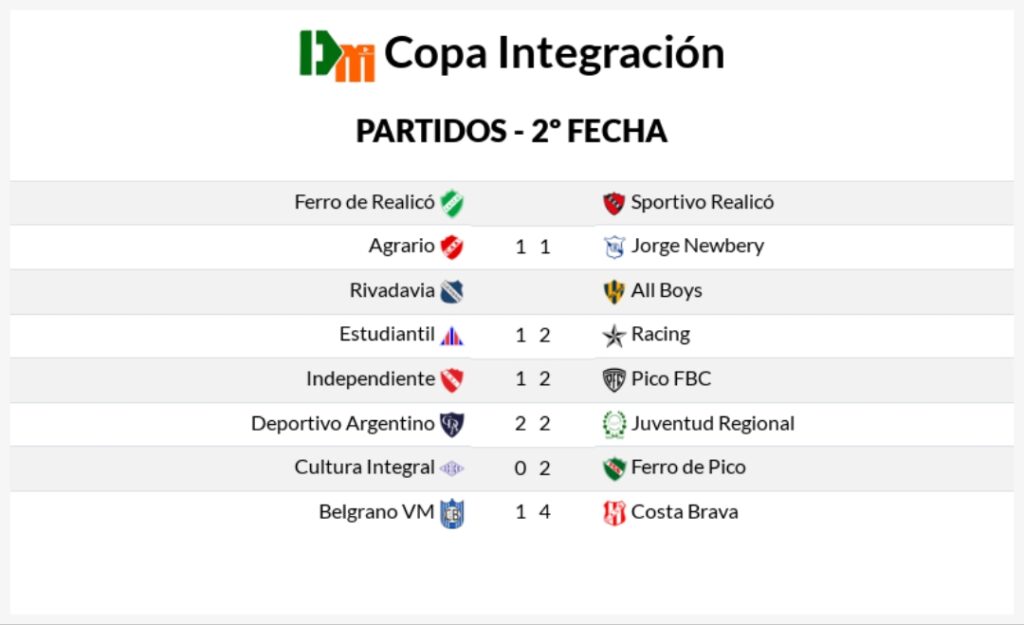Select the Cultura Integral team name
This screenshot has height=625, width=1024.
[x=364, y=467]
